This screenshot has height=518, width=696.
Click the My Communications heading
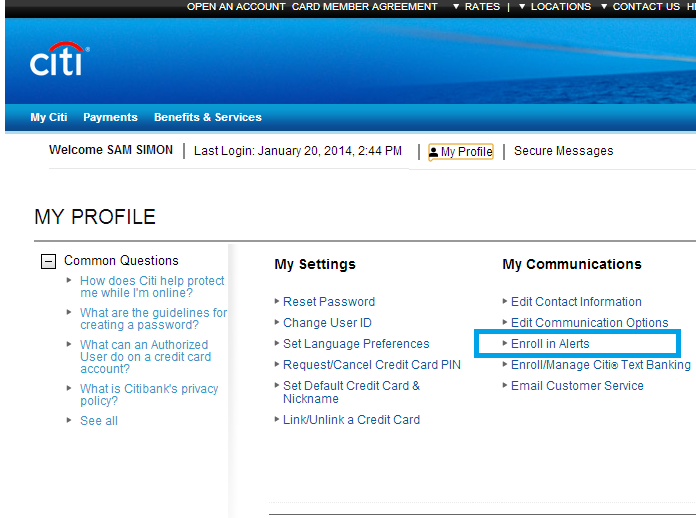(x=572, y=264)
